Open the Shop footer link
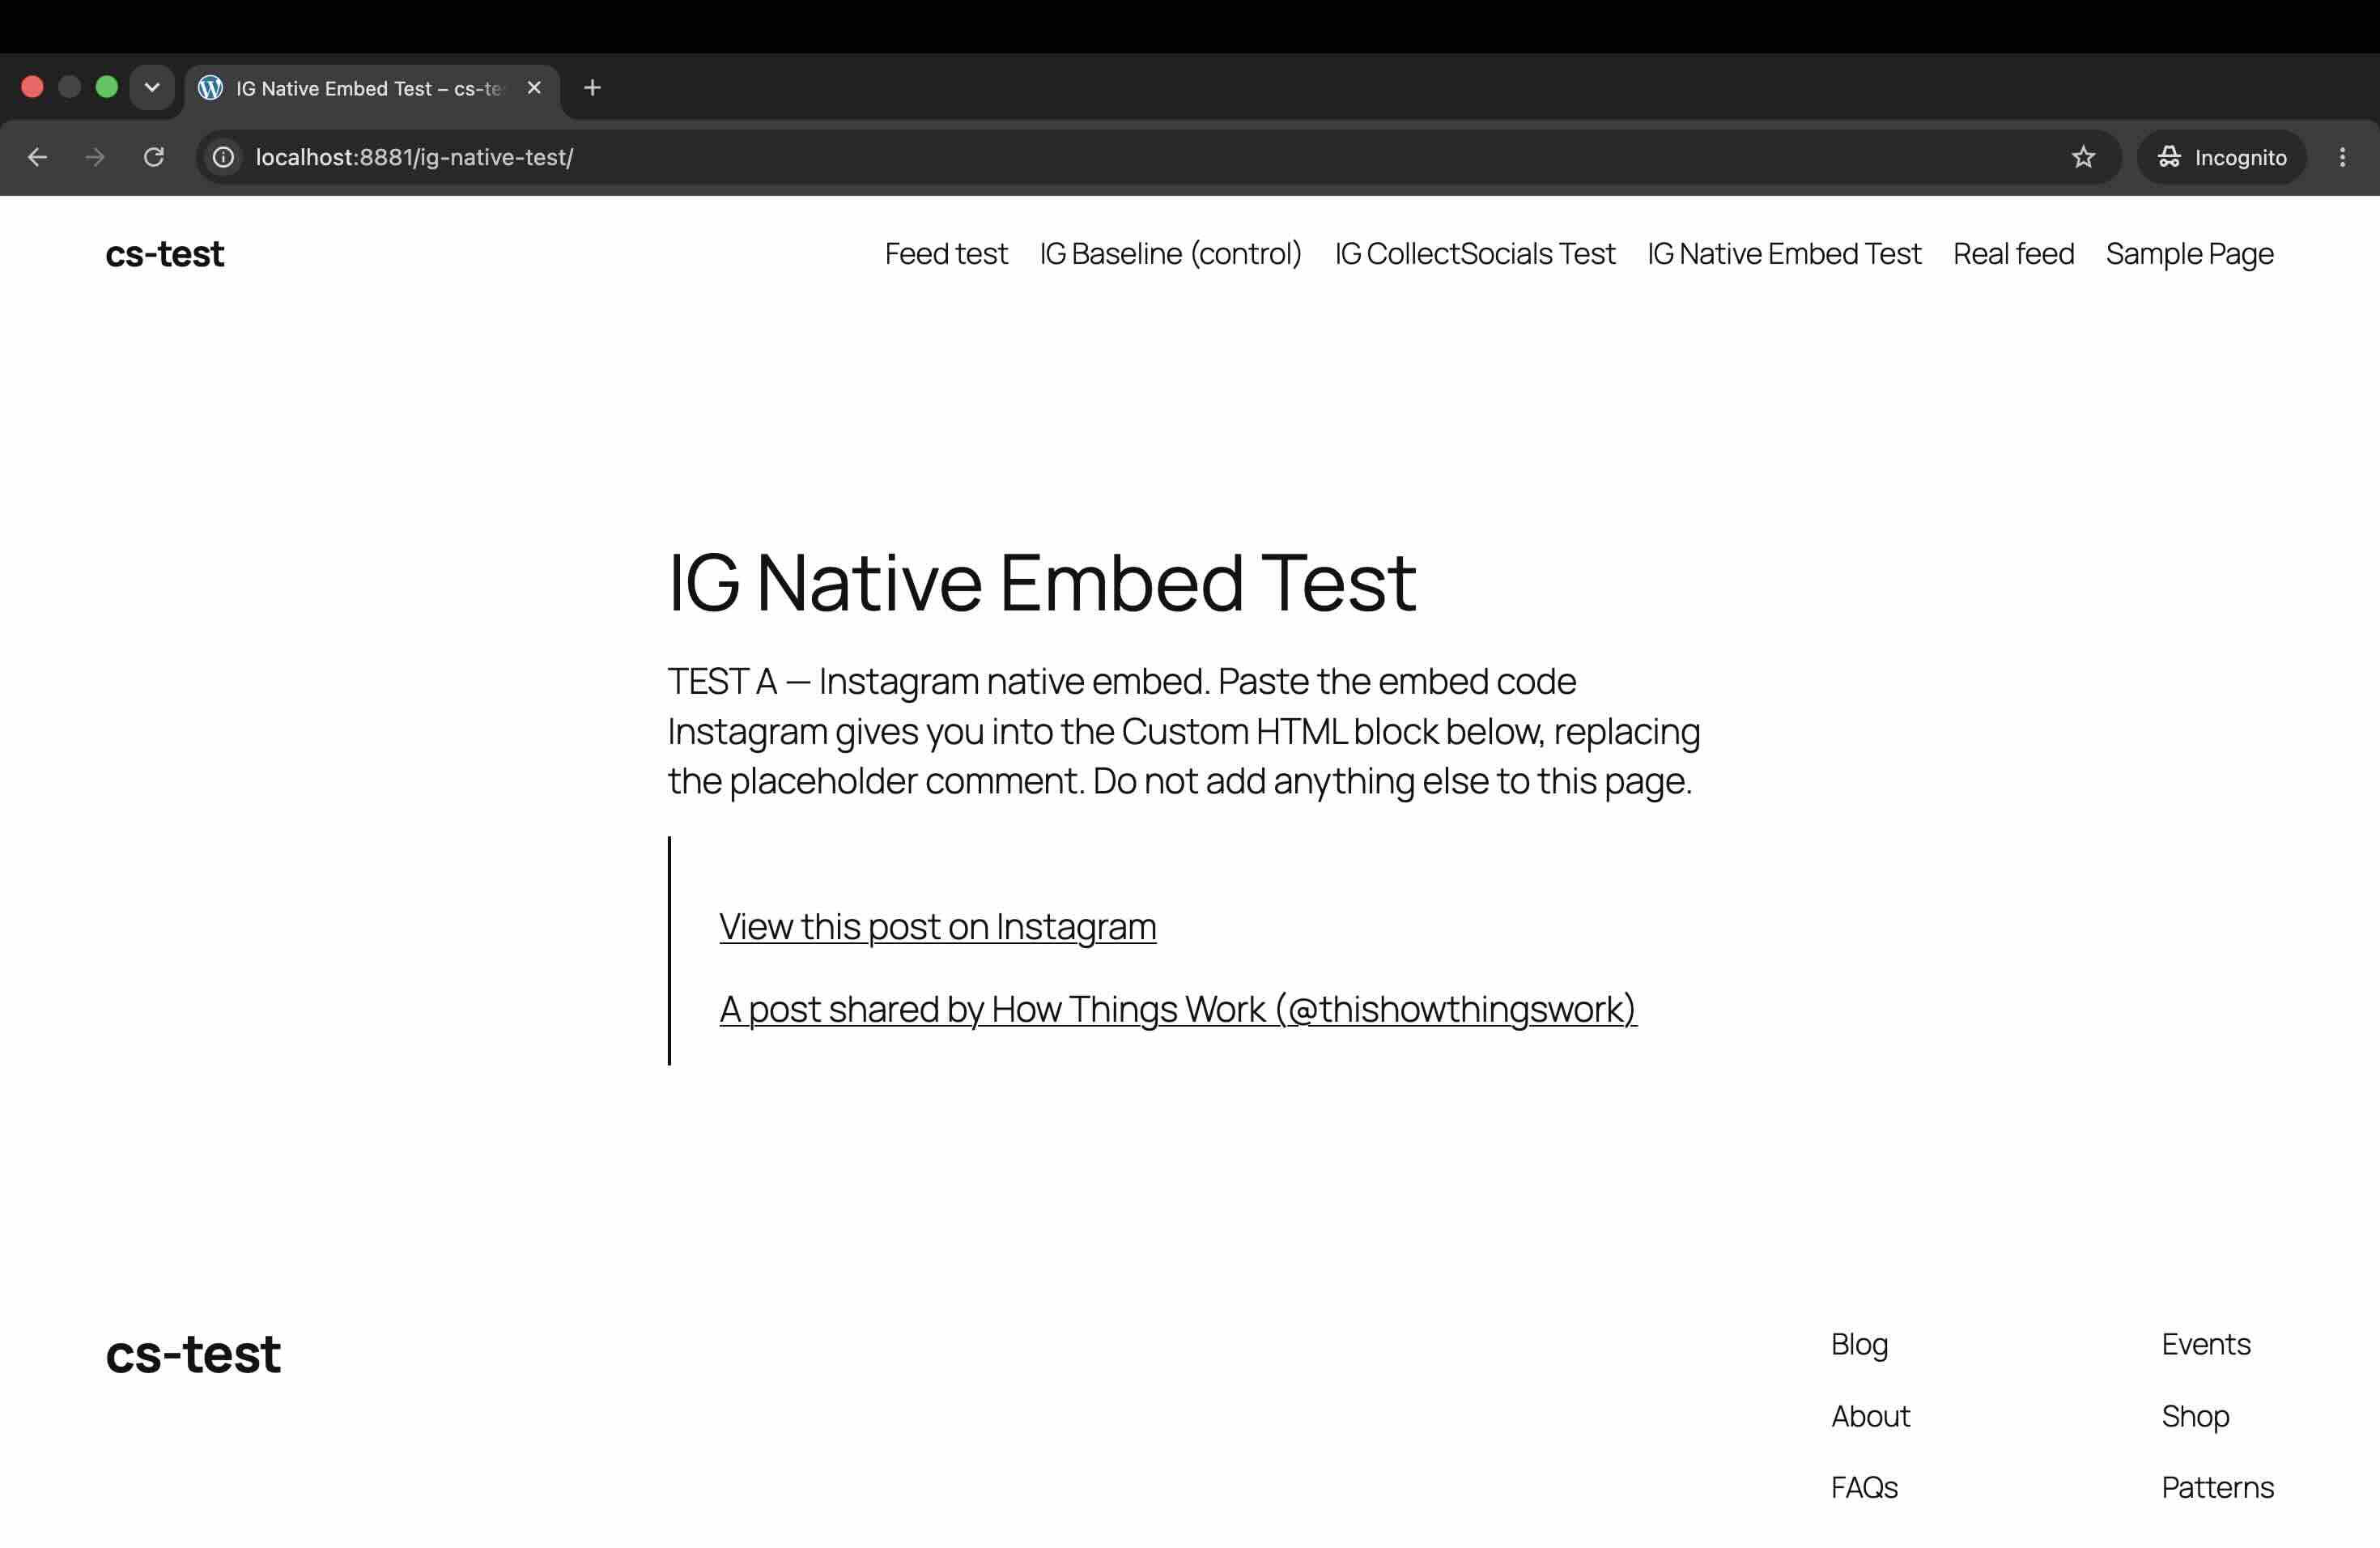Image resolution: width=2380 pixels, height=1548 pixels. point(2195,1417)
